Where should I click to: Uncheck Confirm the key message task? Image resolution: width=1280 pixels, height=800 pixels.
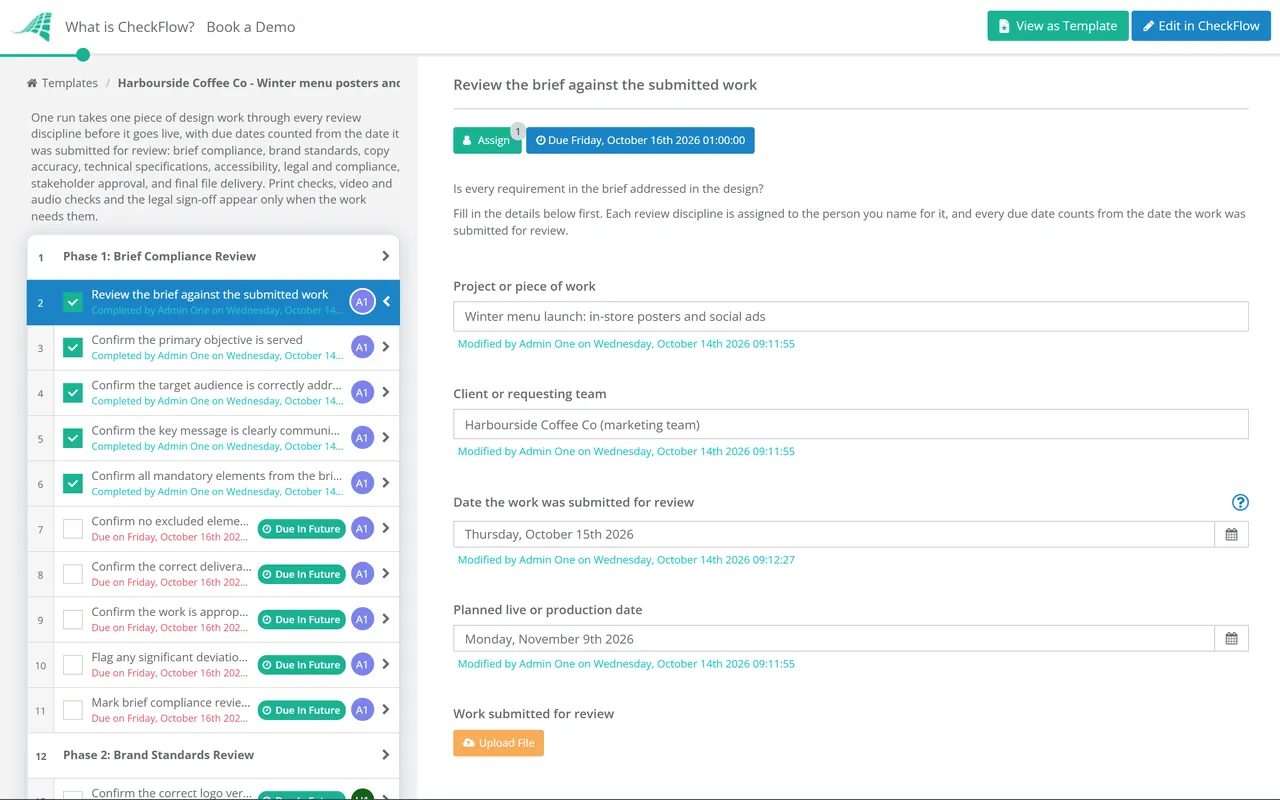(x=73, y=438)
